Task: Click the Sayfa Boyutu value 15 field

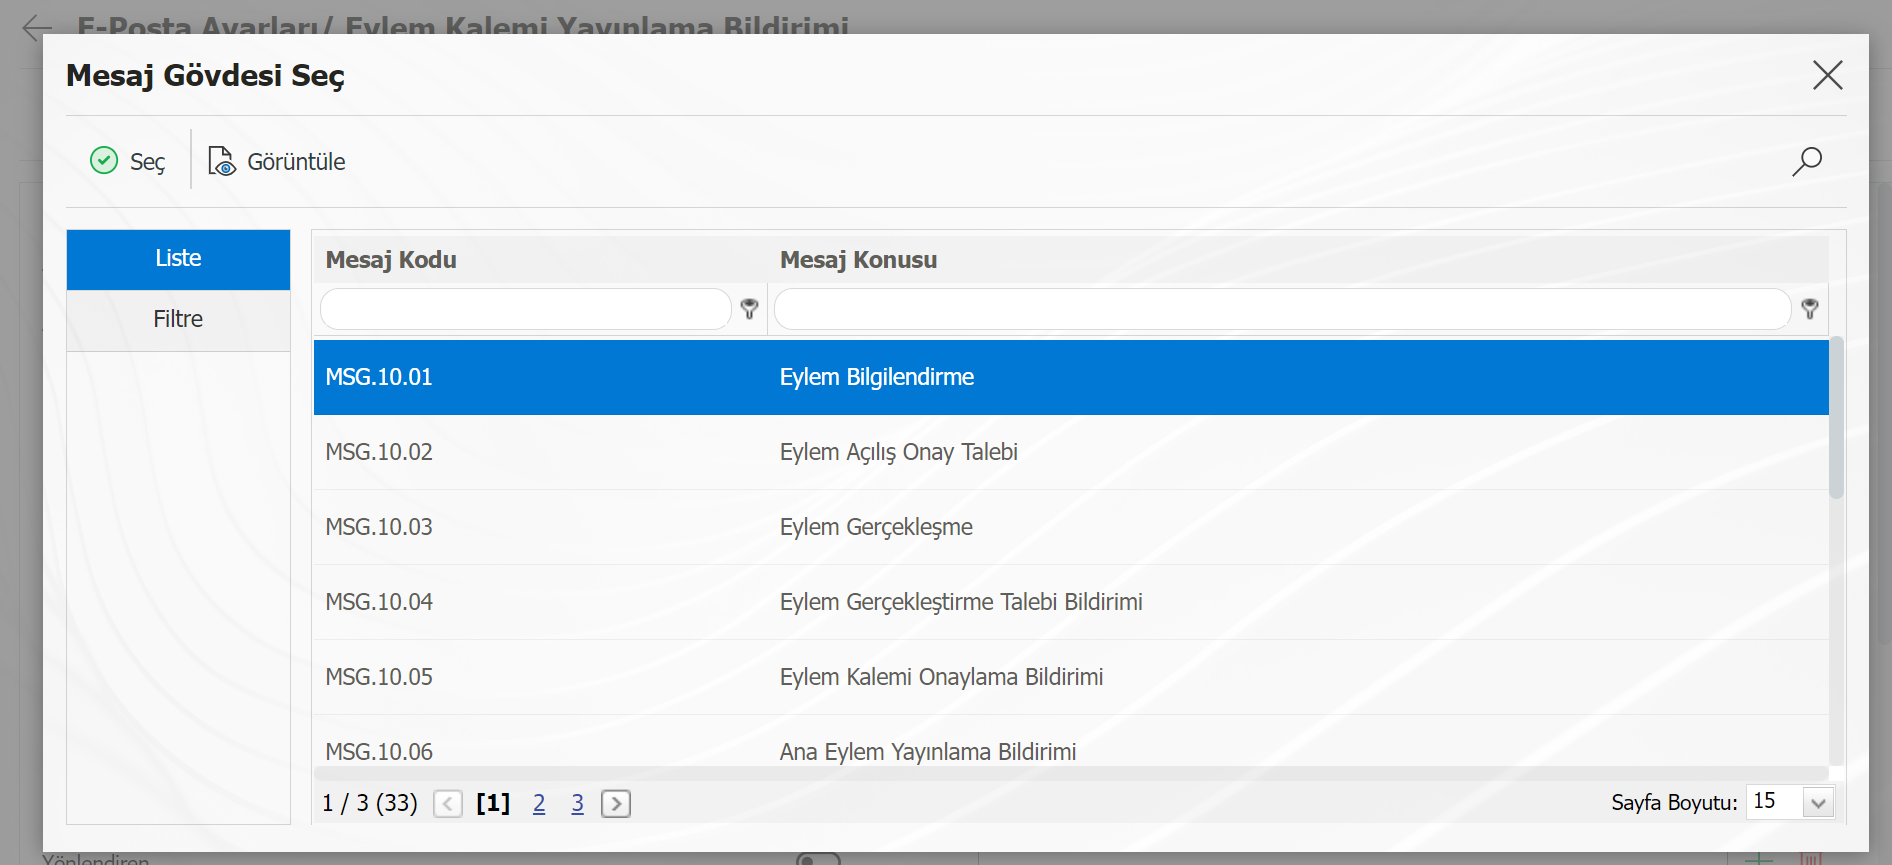Action: [x=1775, y=802]
